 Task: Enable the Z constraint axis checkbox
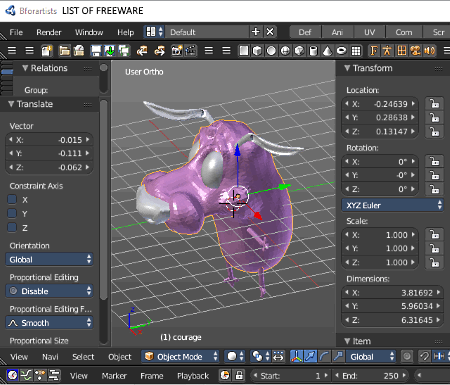point(12,228)
